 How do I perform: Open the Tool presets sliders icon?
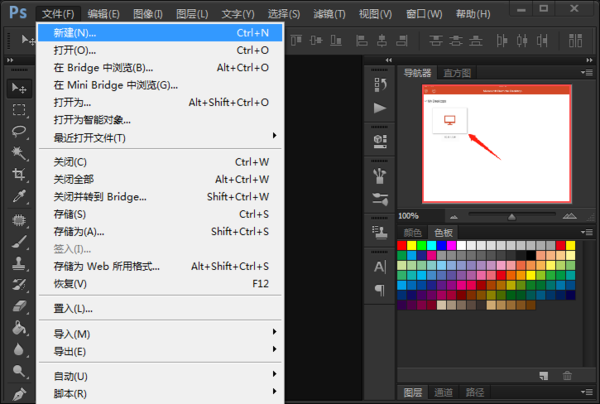(380, 199)
